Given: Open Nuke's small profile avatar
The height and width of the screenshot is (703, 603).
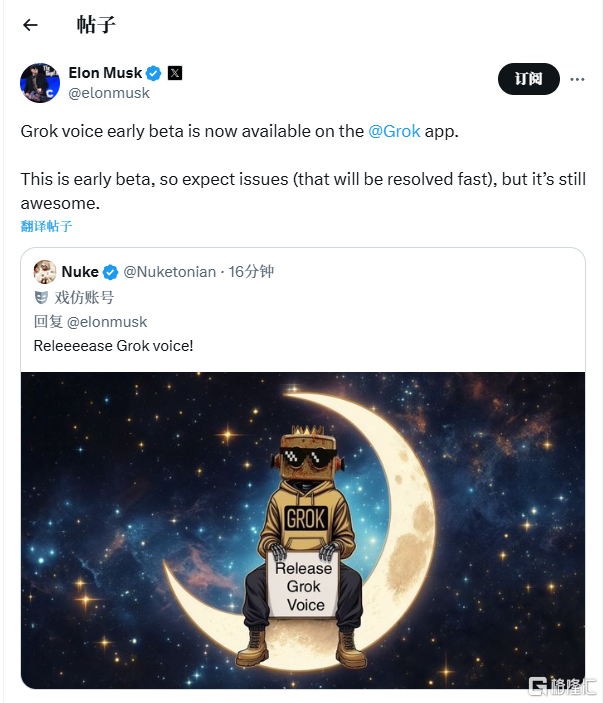Looking at the screenshot, I should point(45,272).
